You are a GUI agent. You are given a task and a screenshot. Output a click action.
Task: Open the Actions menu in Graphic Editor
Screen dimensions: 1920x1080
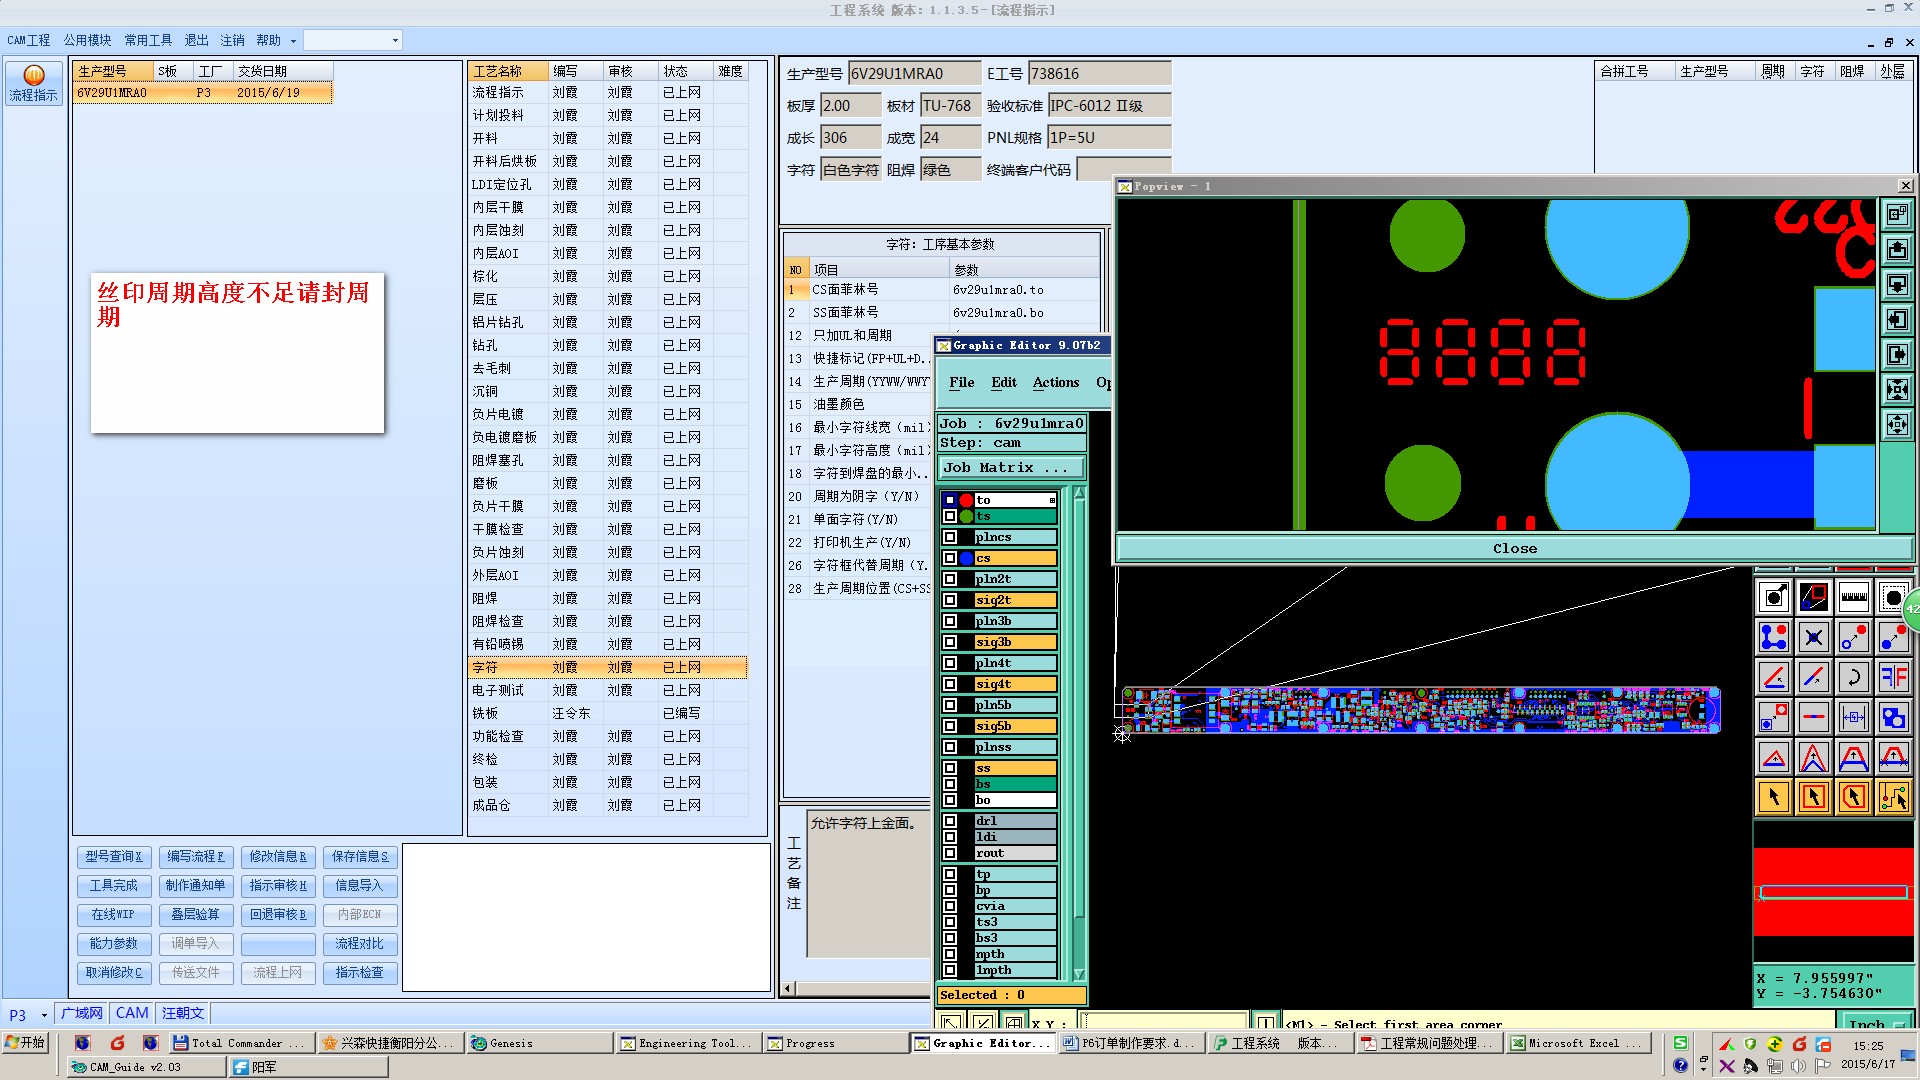pos(1055,382)
